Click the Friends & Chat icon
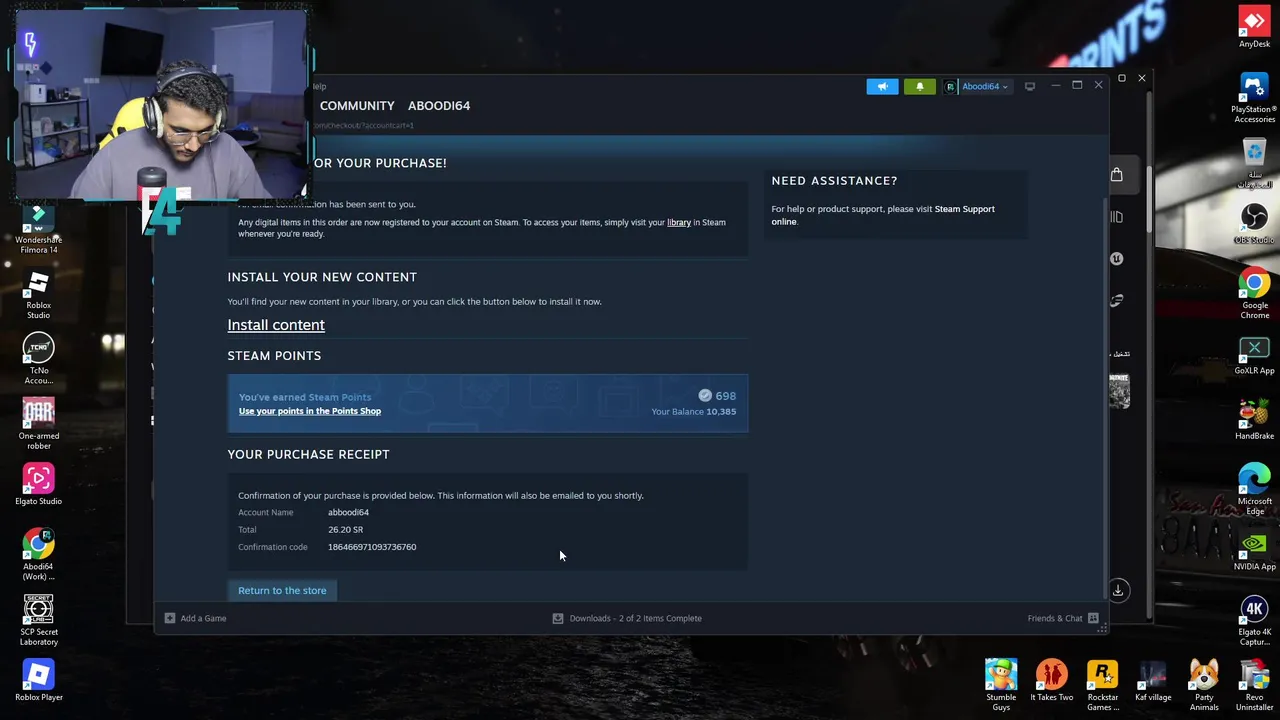 (x=1093, y=618)
